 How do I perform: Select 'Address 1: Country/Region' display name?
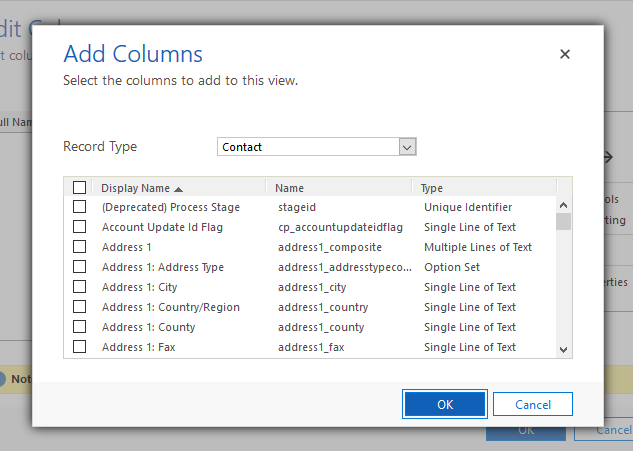coord(171,307)
